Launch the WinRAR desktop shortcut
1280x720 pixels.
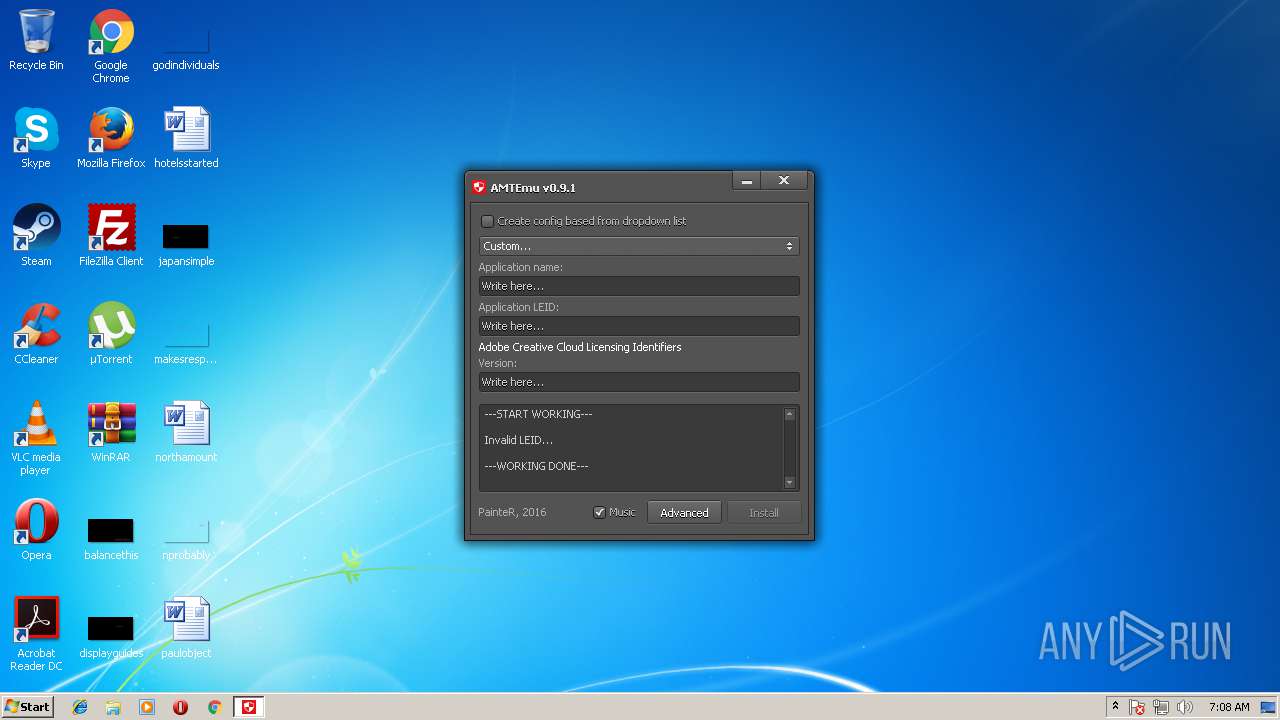coord(111,432)
